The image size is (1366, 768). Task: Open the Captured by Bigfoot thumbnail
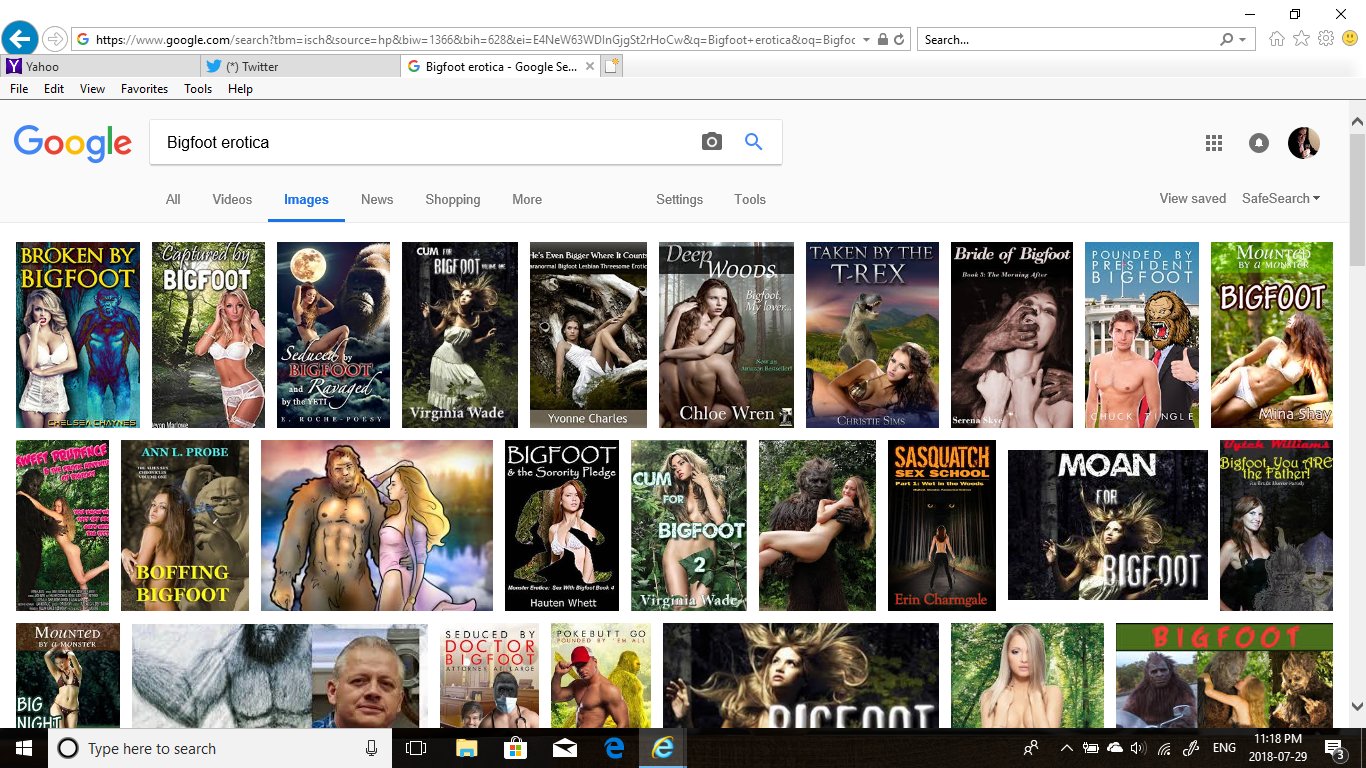click(208, 335)
